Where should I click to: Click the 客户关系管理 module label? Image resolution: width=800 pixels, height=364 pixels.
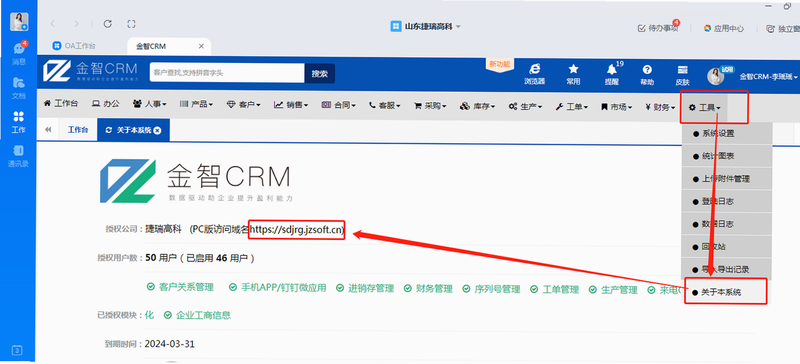[x=186, y=288]
